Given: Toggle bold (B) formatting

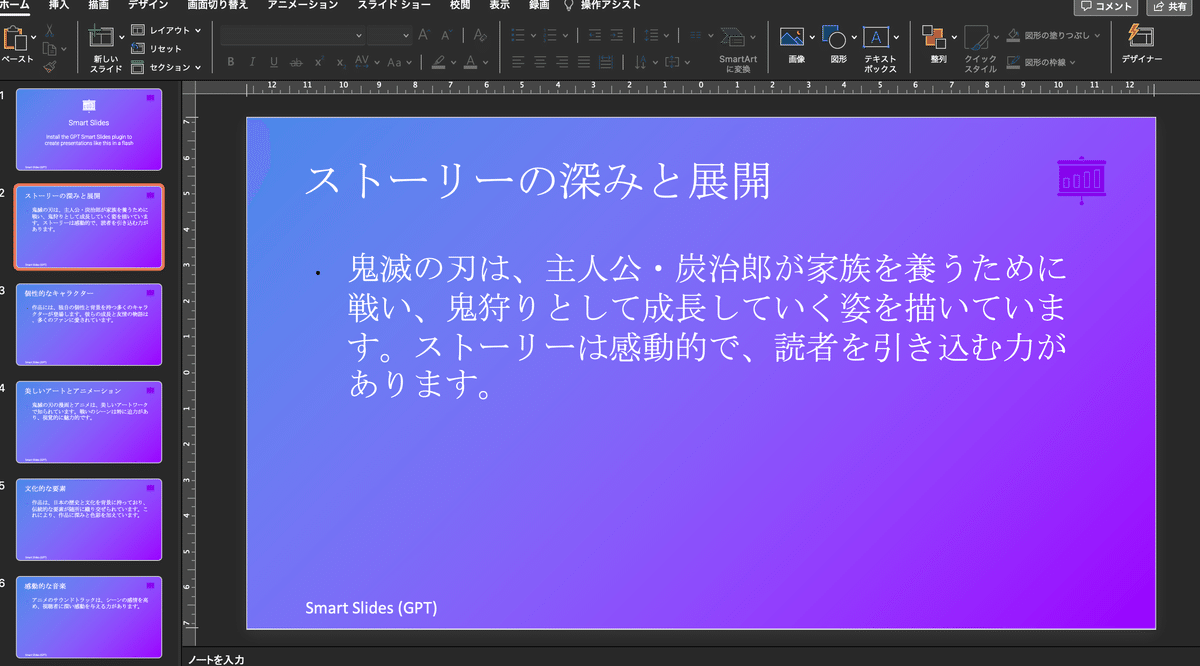Looking at the screenshot, I should (230, 62).
